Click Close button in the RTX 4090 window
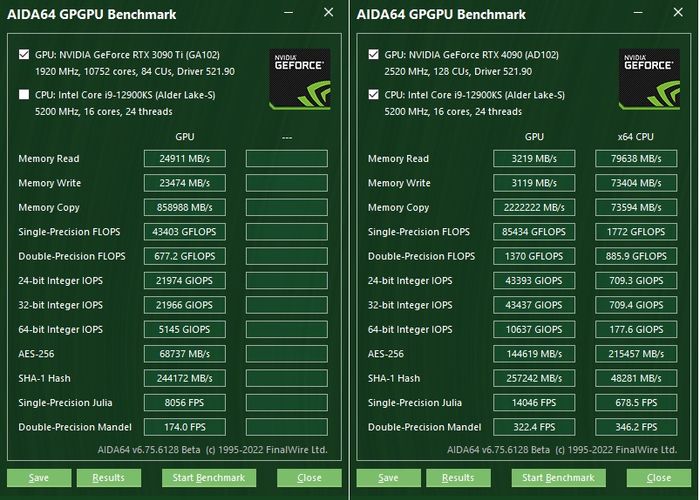Viewport: 700px width, 500px height. pos(659,478)
